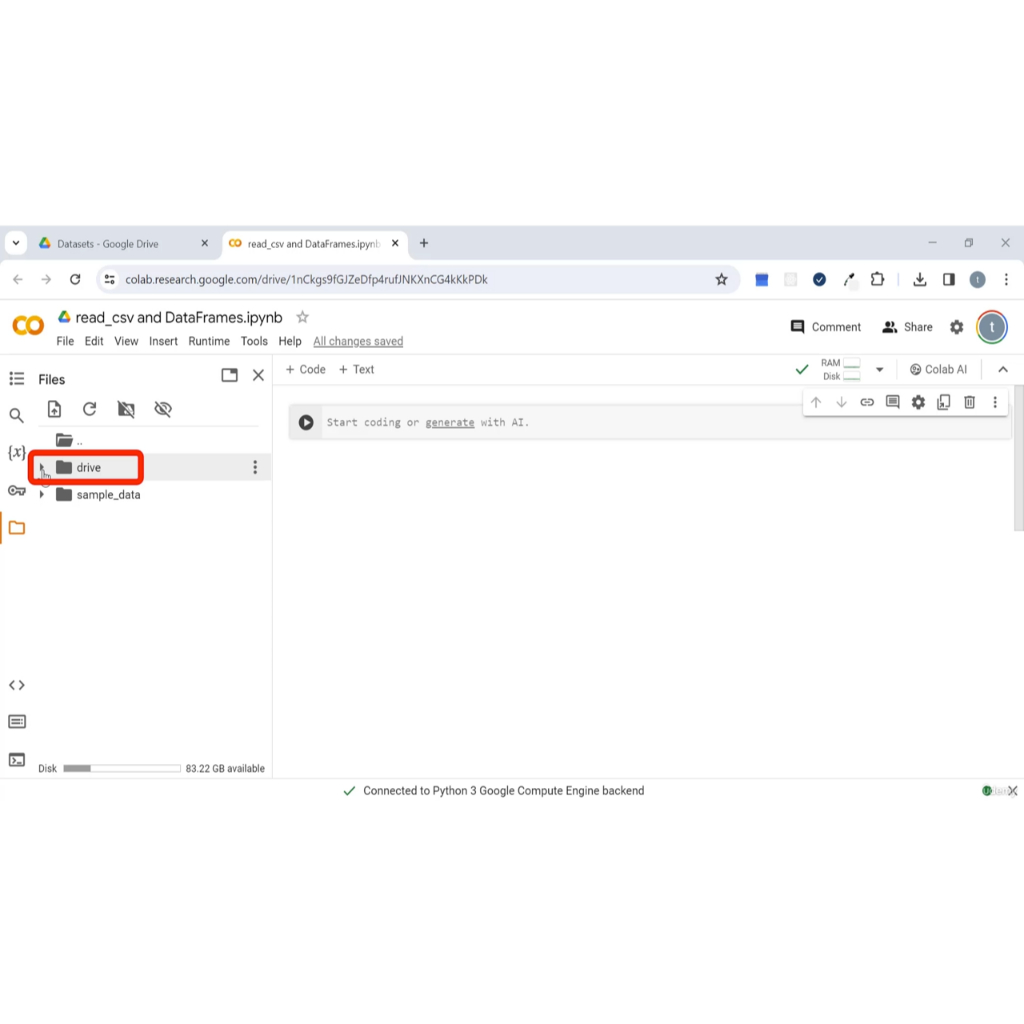The width and height of the screenshot is (1024, 1024).
Task: Open the browser tab search dropdown
Action: click(16, 243)
